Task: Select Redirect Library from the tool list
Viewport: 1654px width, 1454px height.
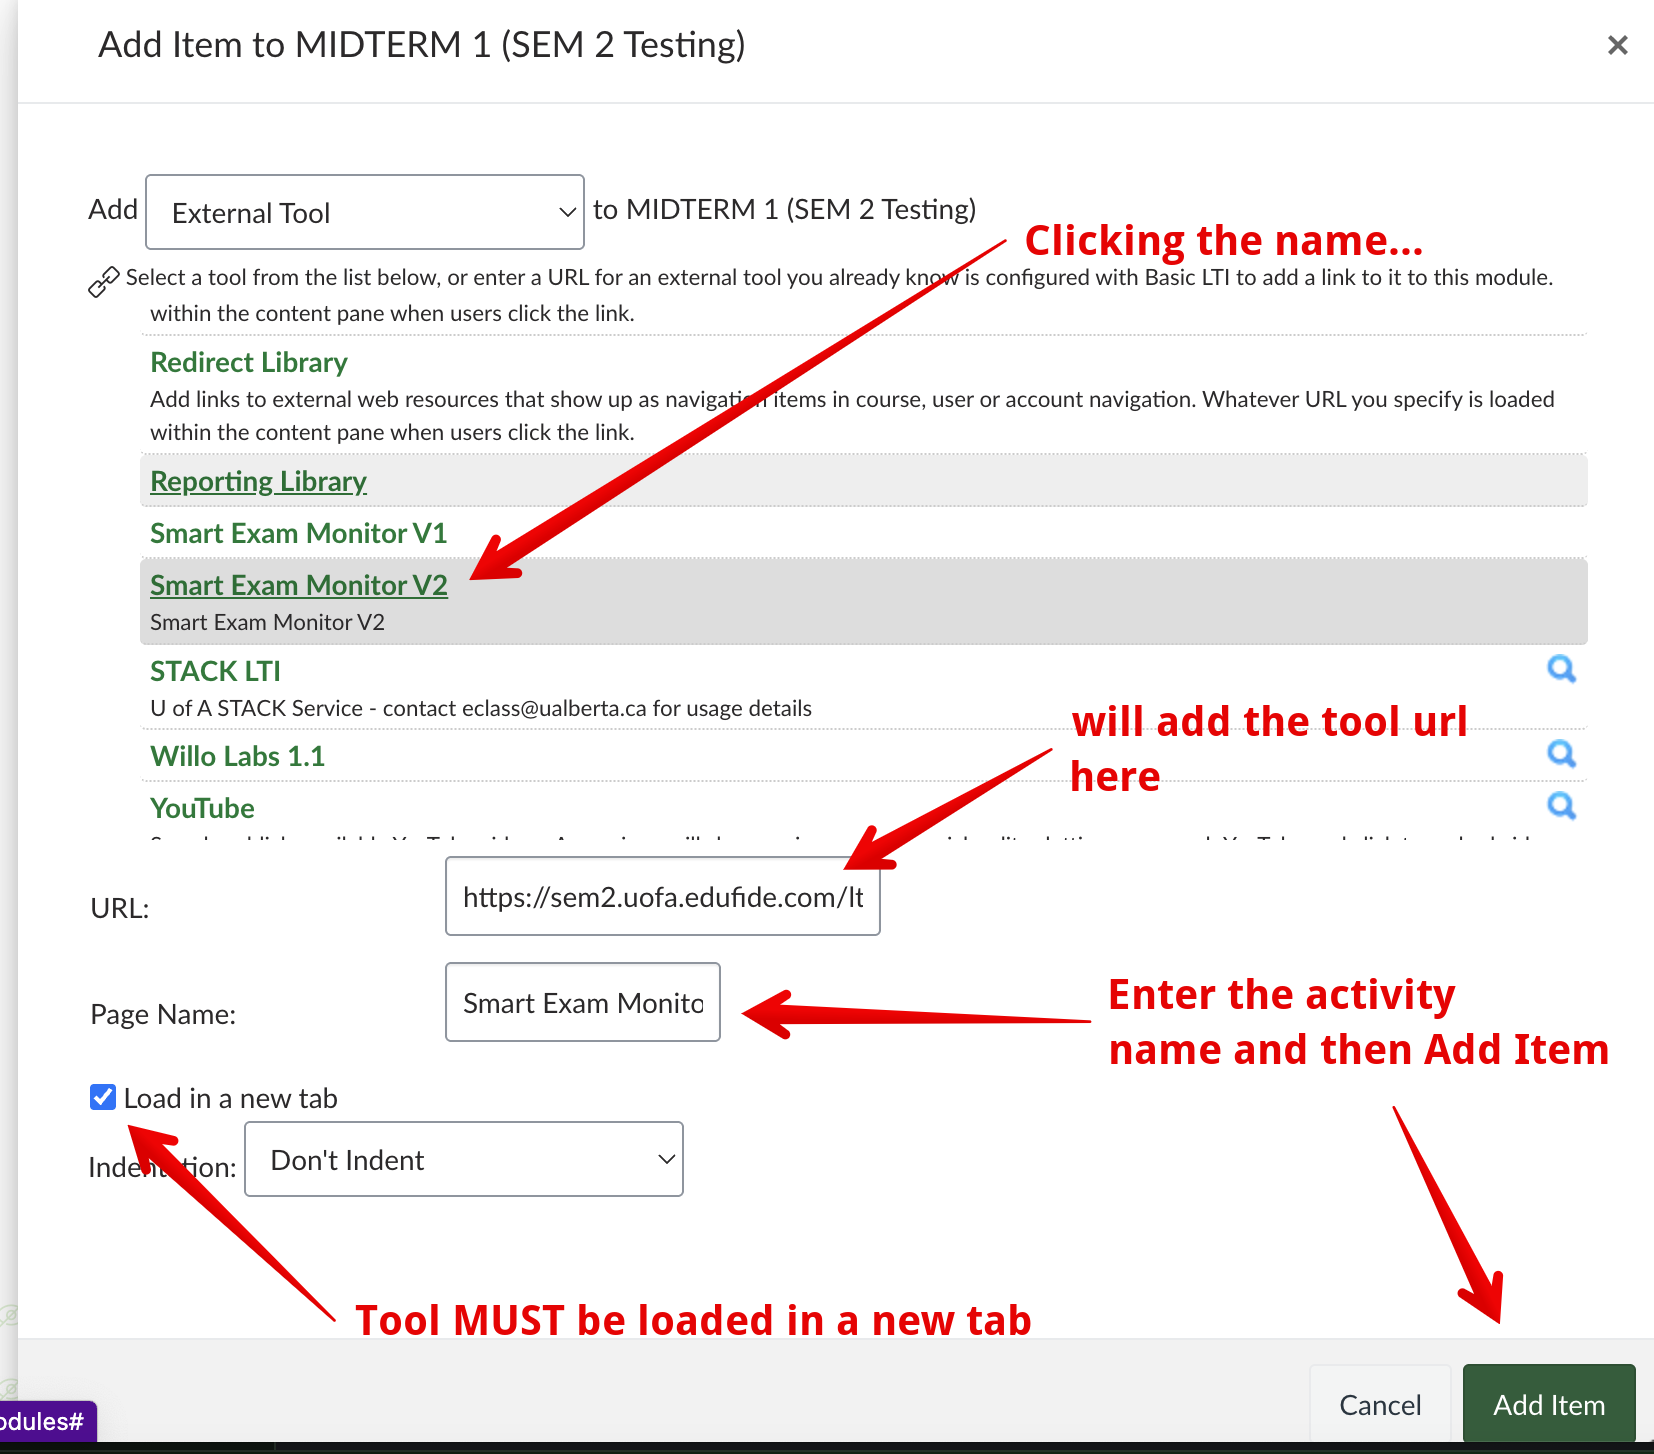Action: 248,362
